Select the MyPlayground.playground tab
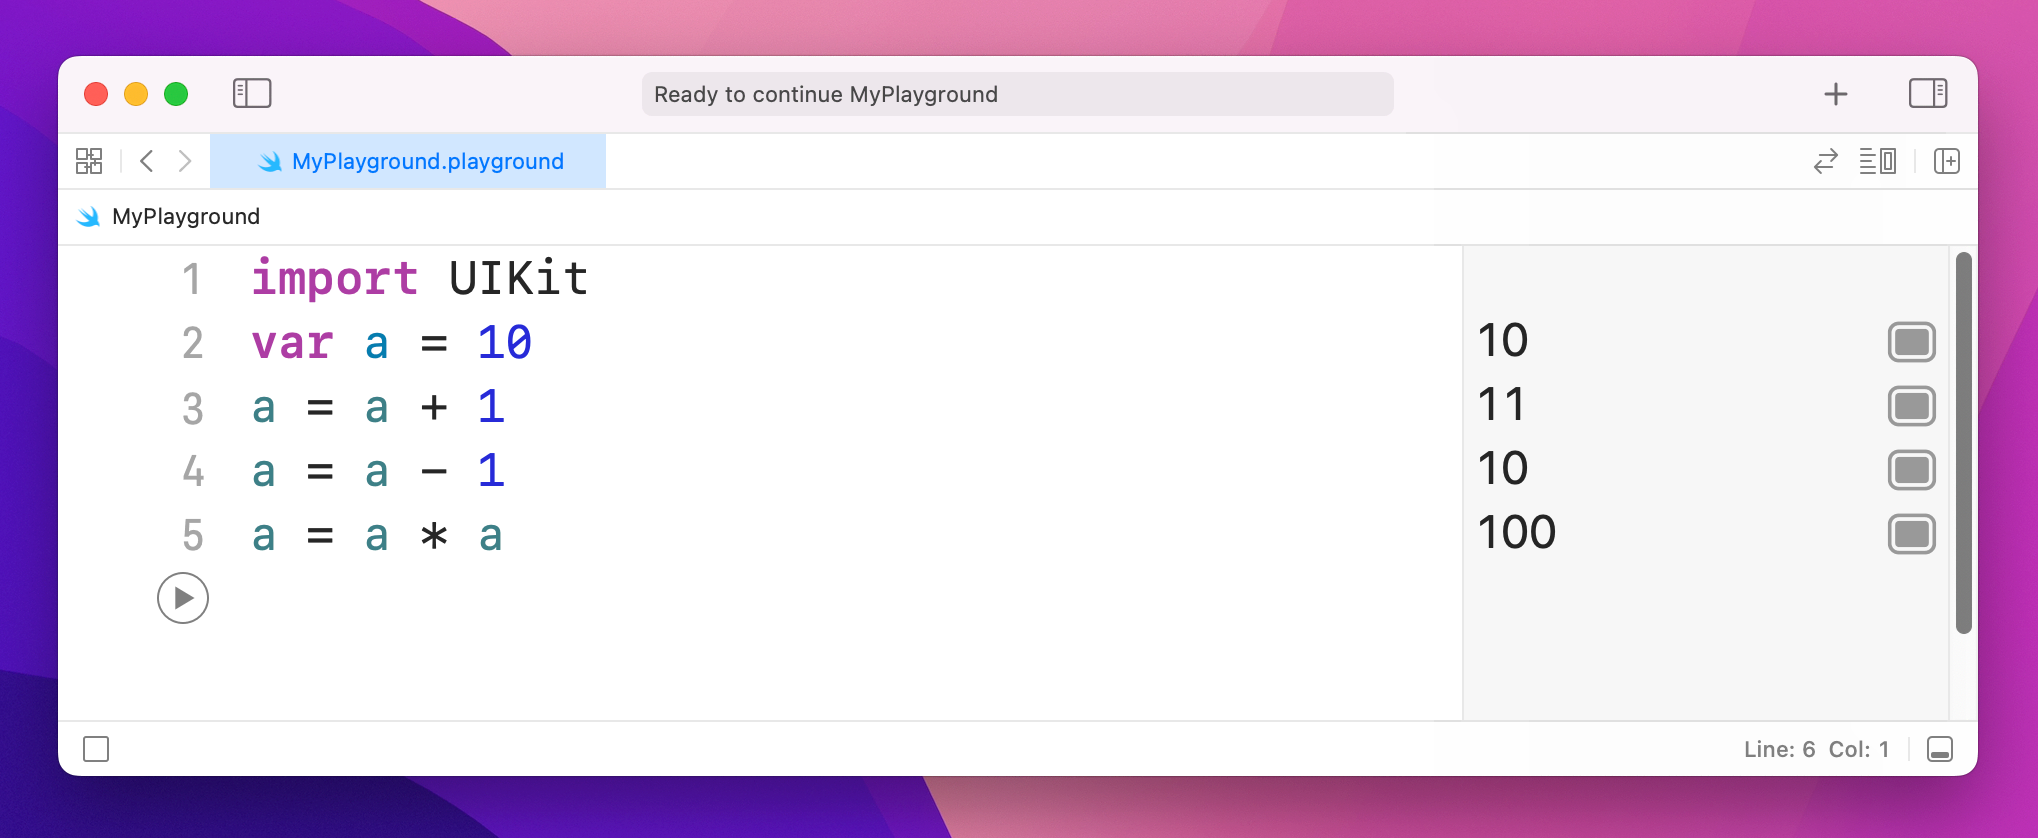The height and width of the screenshot is (838, 2038). click(x=408, y=161)
